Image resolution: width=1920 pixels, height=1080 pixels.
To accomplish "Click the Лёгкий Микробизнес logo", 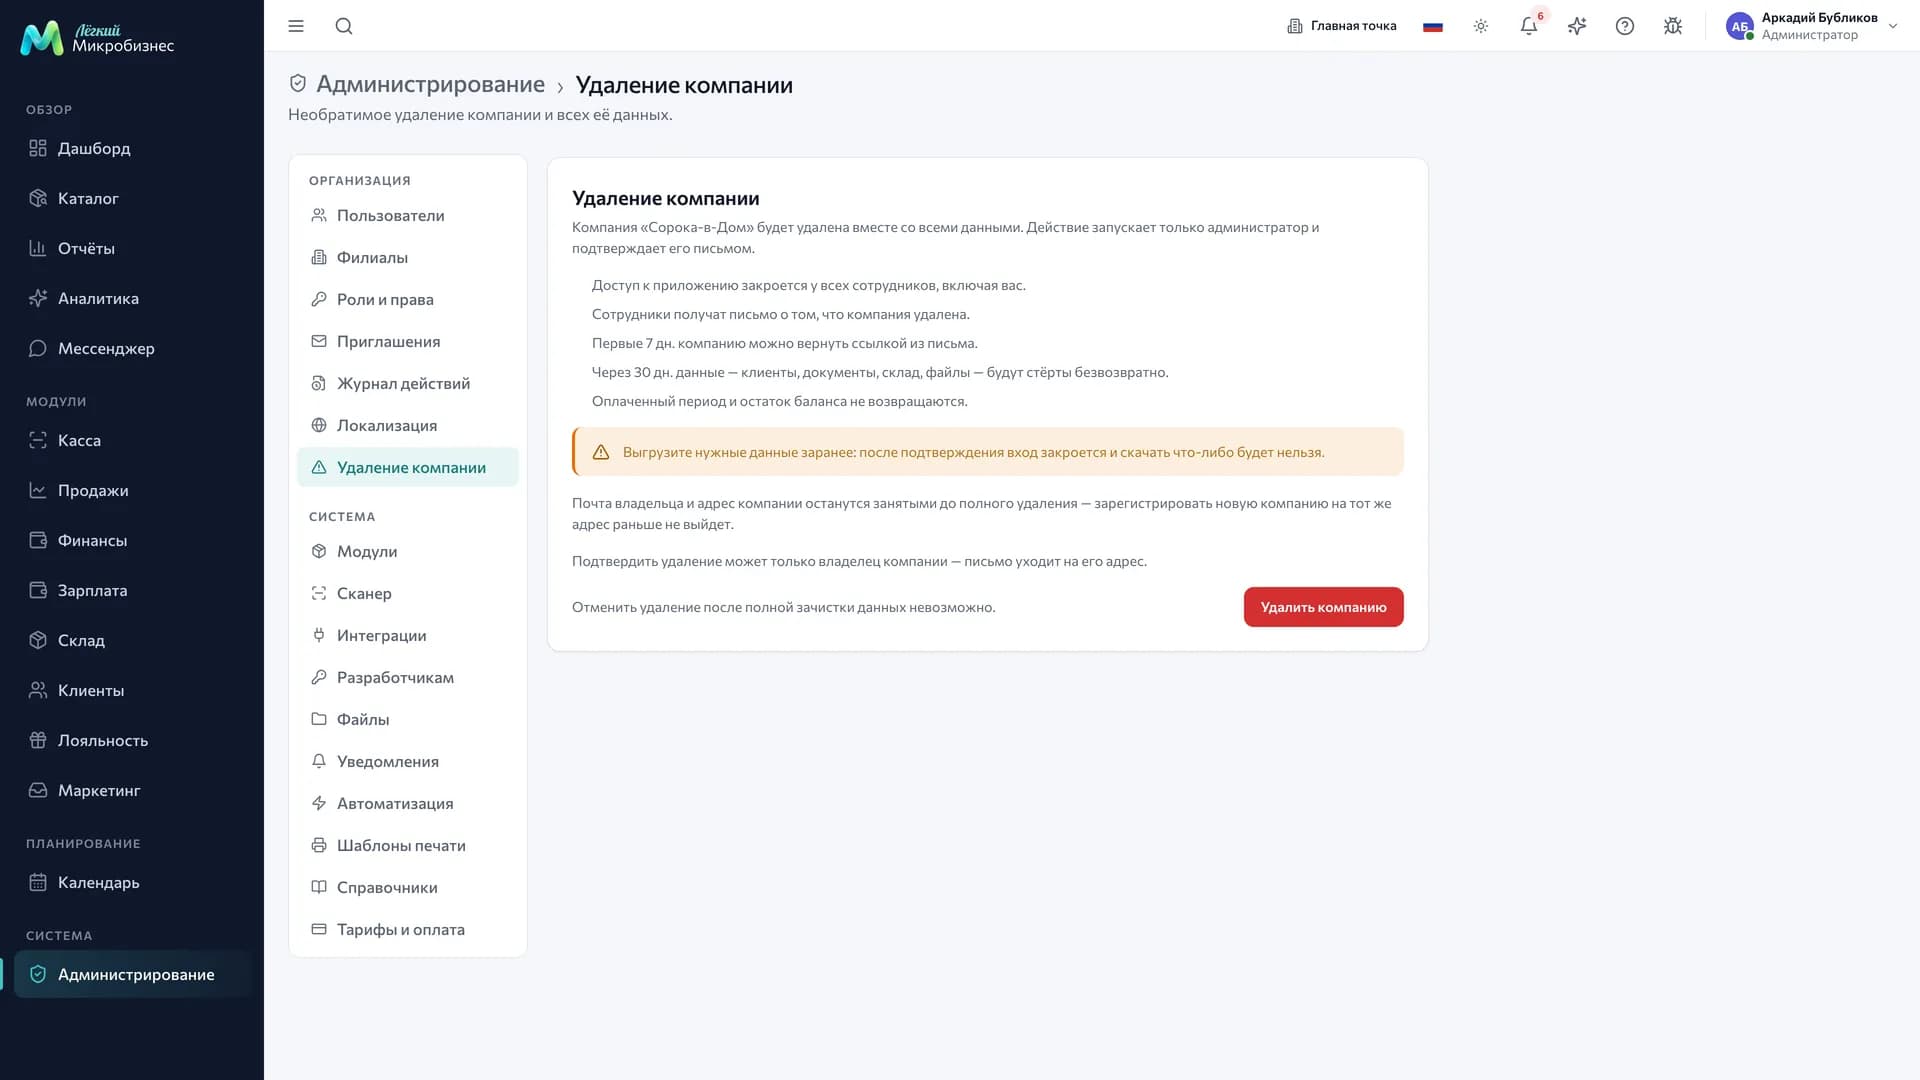I will (97, 38).
